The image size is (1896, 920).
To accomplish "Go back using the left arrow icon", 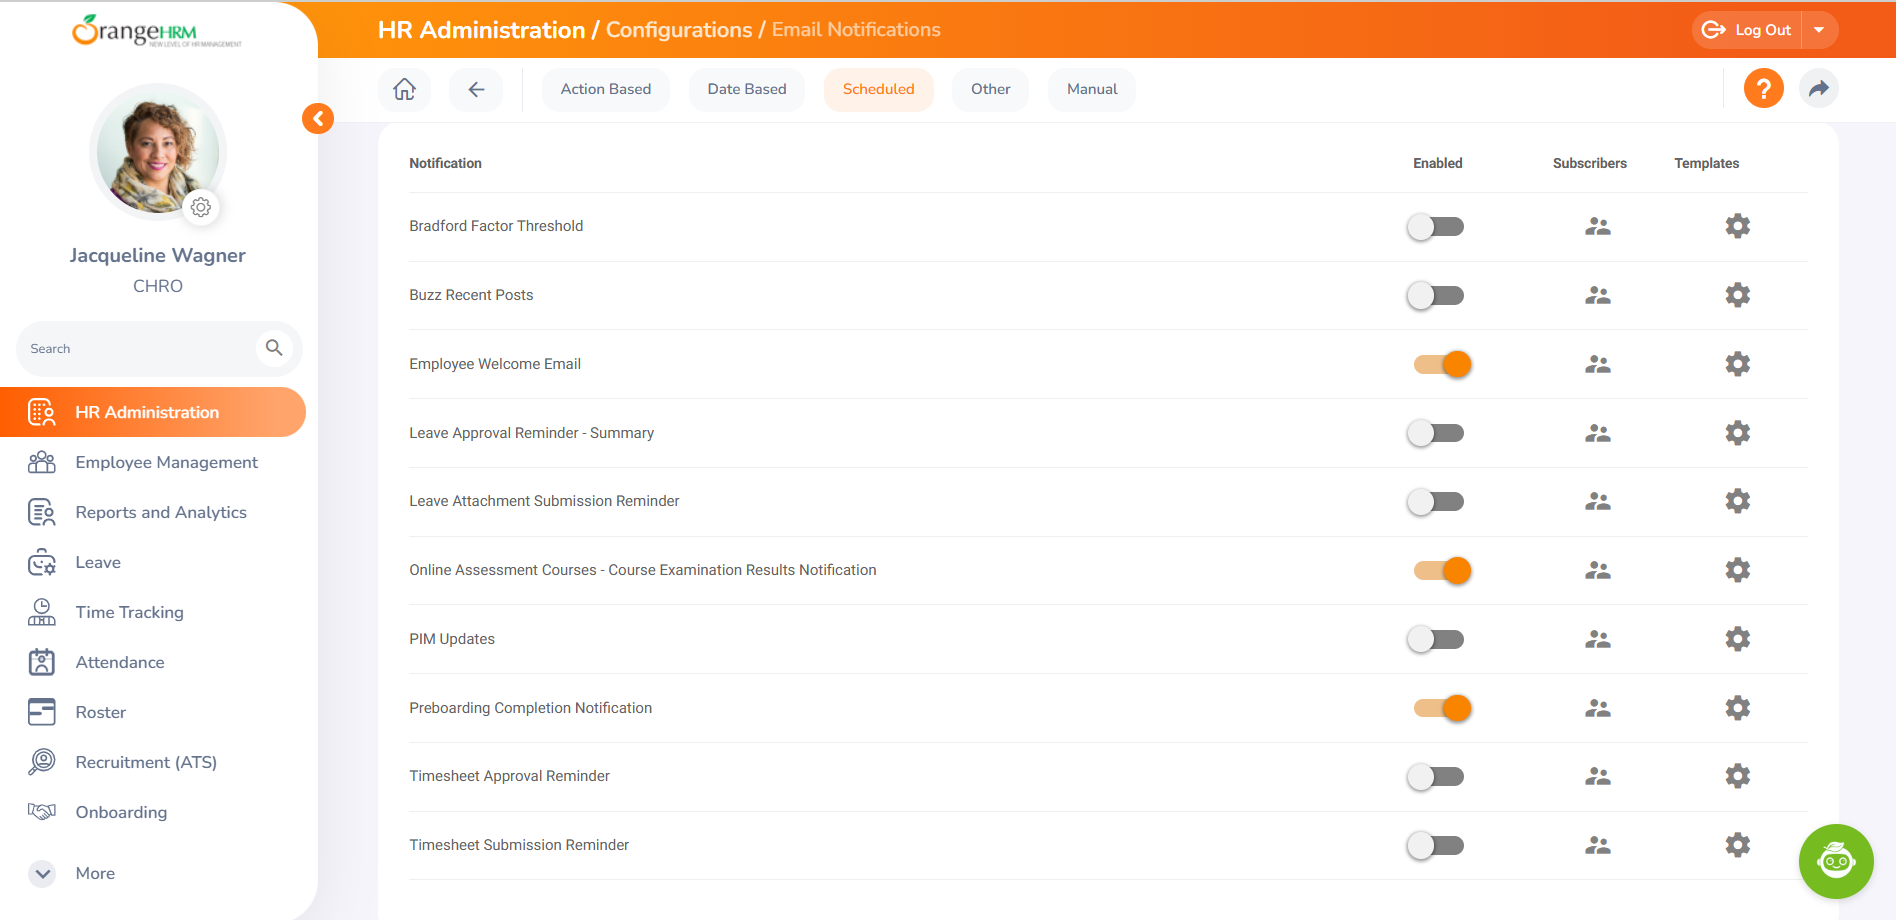I will click(476, 89).
